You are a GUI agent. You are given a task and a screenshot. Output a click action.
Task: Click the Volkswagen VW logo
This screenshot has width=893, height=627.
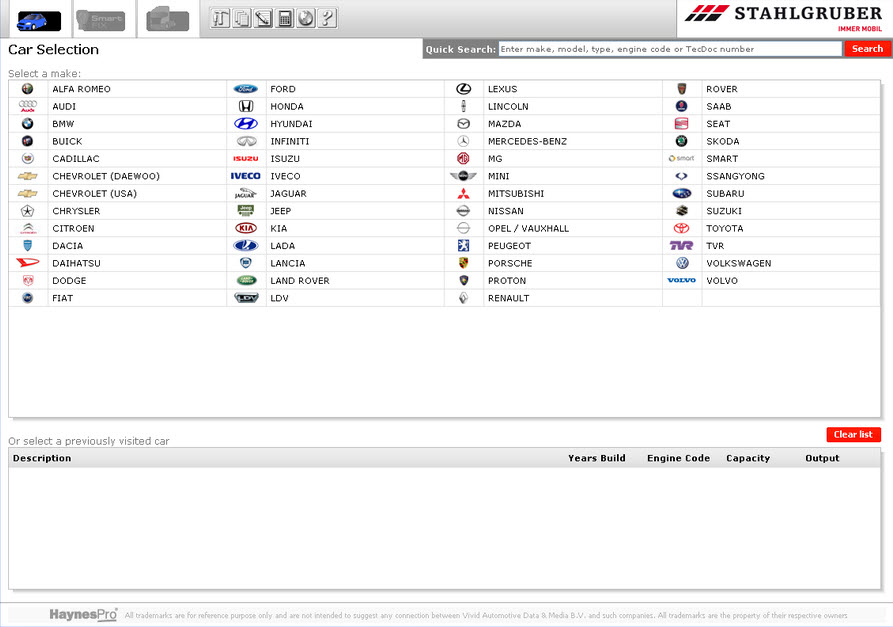[682, 263]
